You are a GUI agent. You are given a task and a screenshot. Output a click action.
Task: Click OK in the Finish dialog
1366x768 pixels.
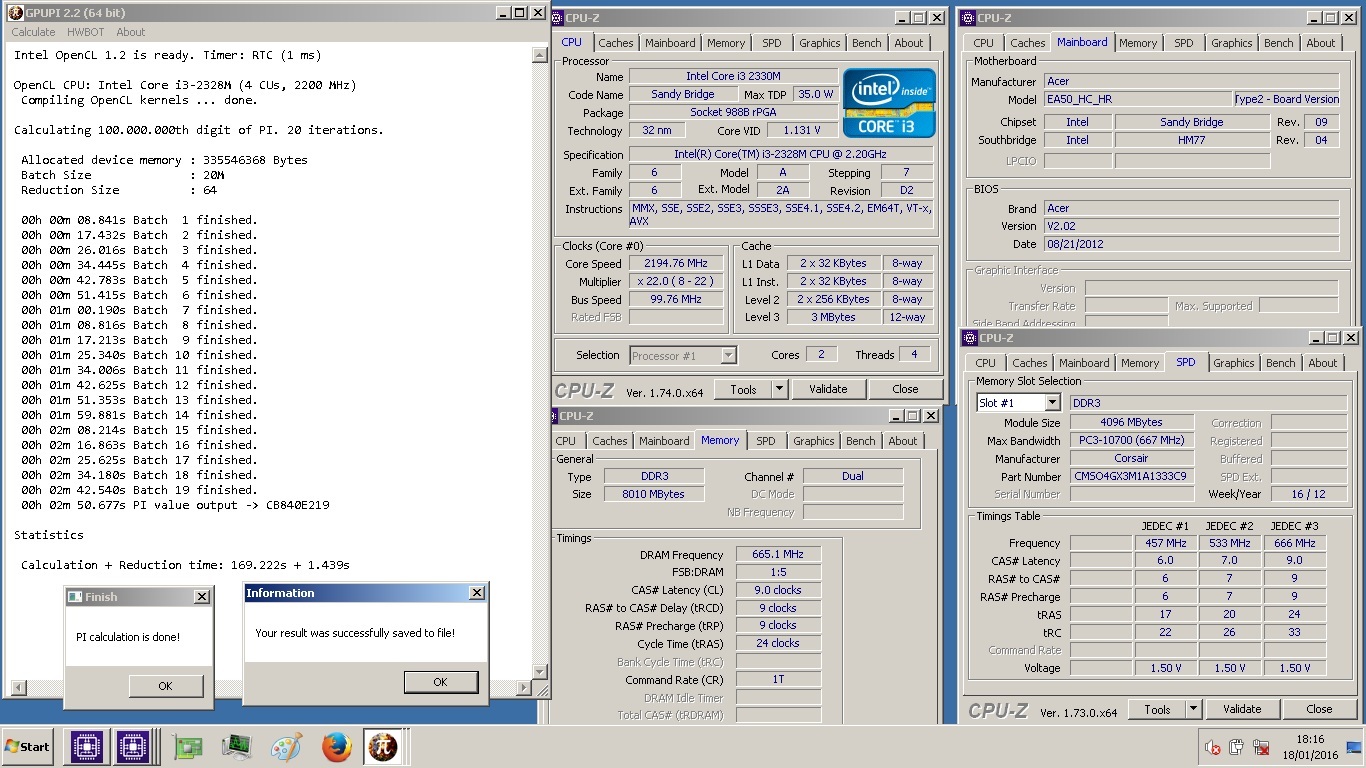165,686
